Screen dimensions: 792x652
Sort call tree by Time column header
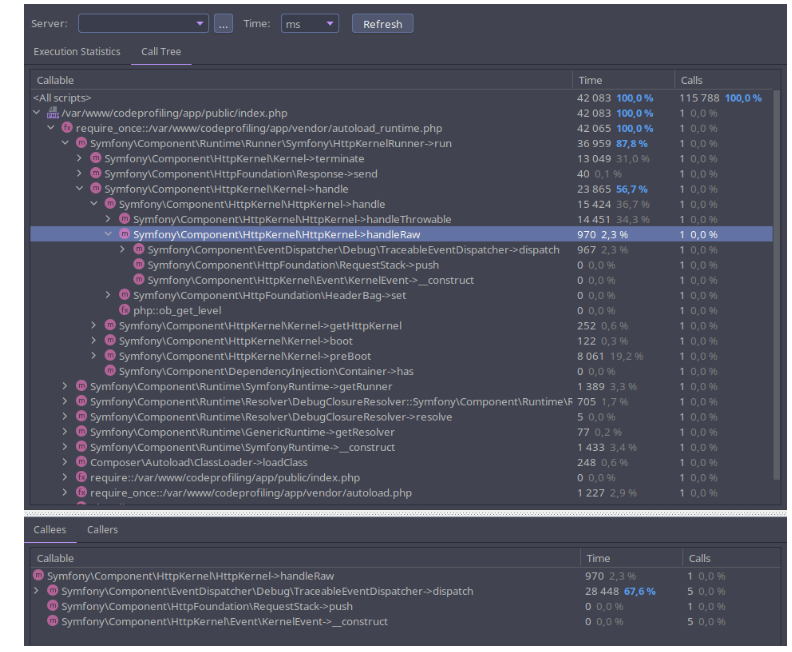point(623,80)
